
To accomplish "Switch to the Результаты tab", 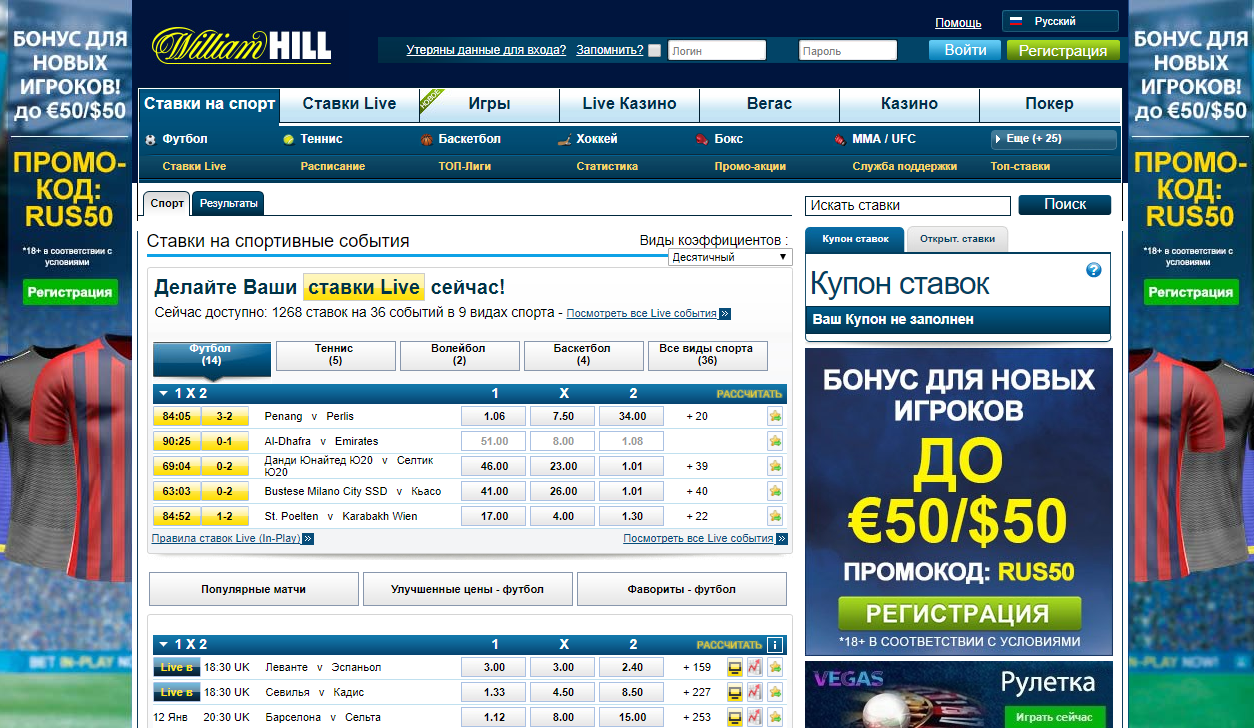I will (x=228, y=203).
